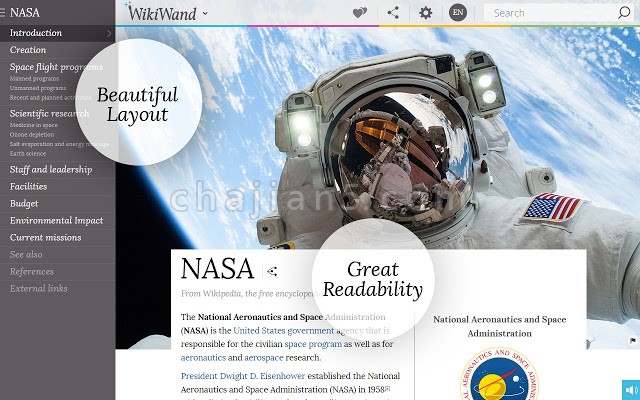Follow the United States government link
The image size is (640, 400).
(x=284, y=331)
